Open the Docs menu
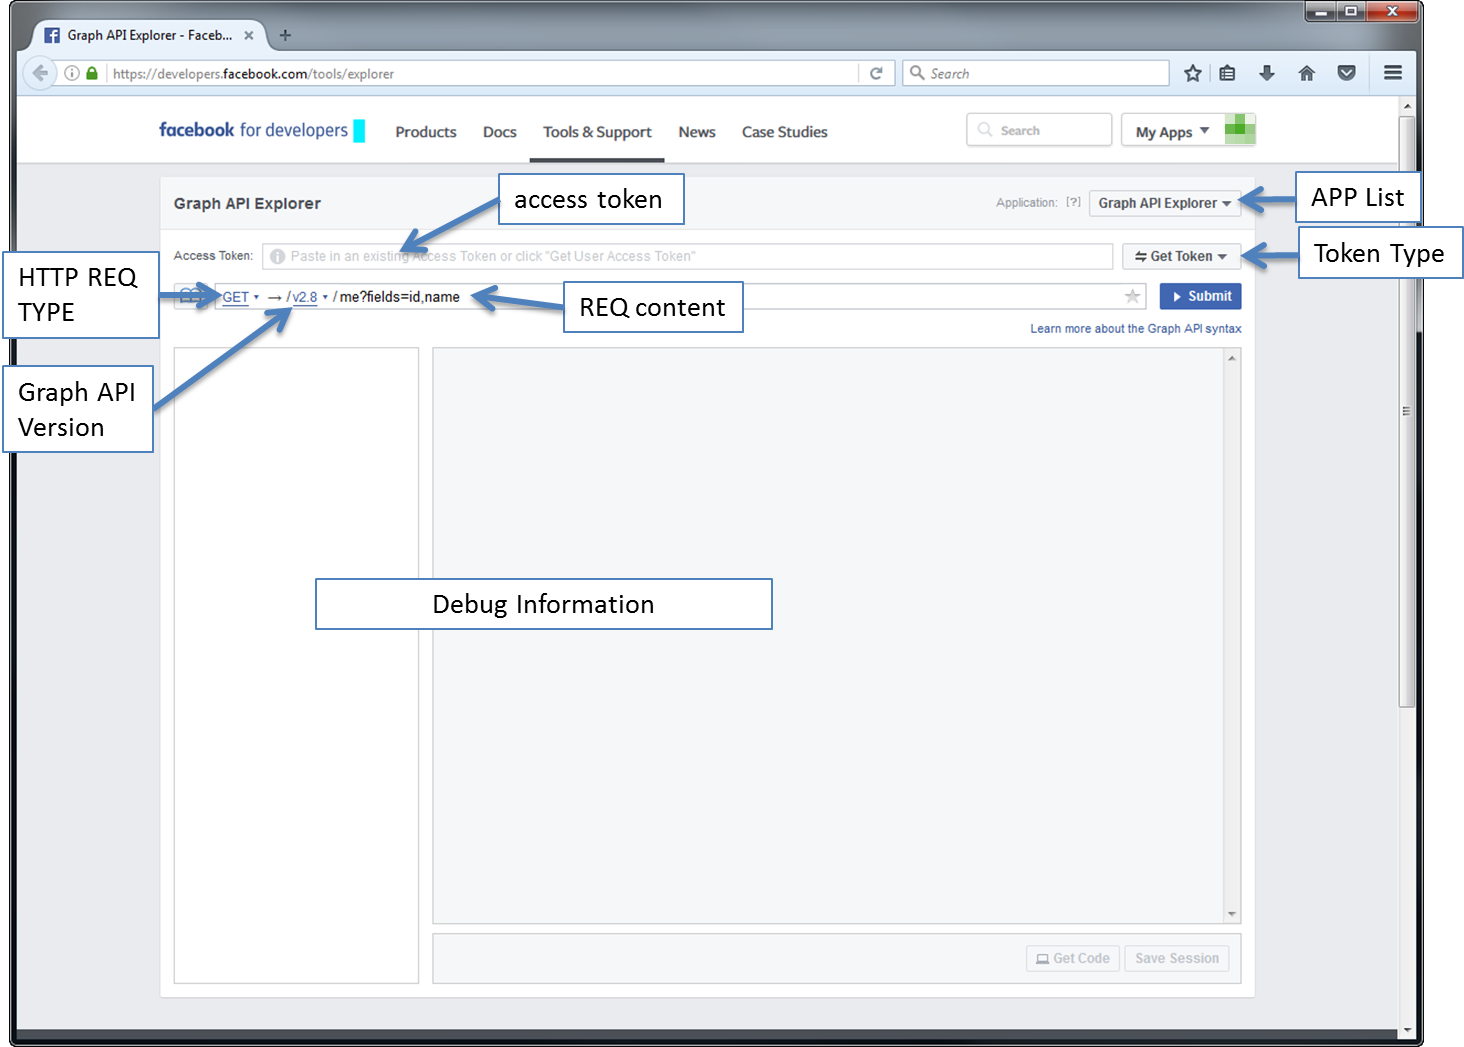Screen dimensions: 1464x1047 click(x=500, y=132)
